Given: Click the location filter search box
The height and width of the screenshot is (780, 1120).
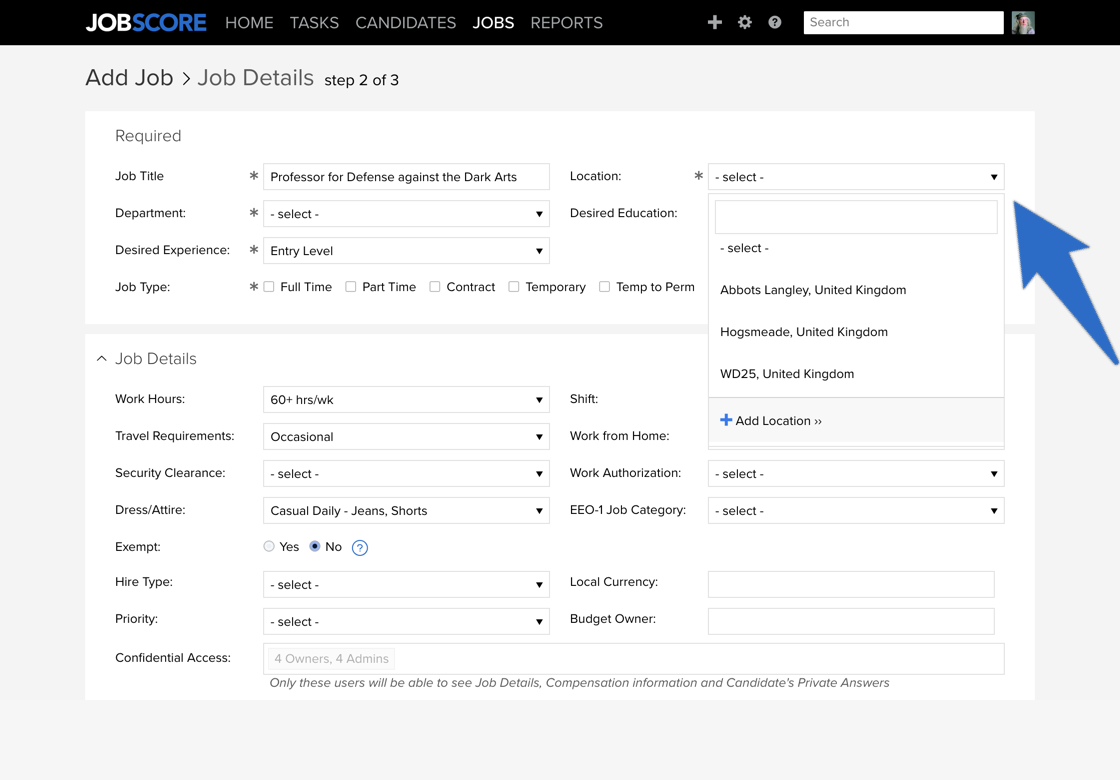Looking at the screenshot, I should point(856,216).
